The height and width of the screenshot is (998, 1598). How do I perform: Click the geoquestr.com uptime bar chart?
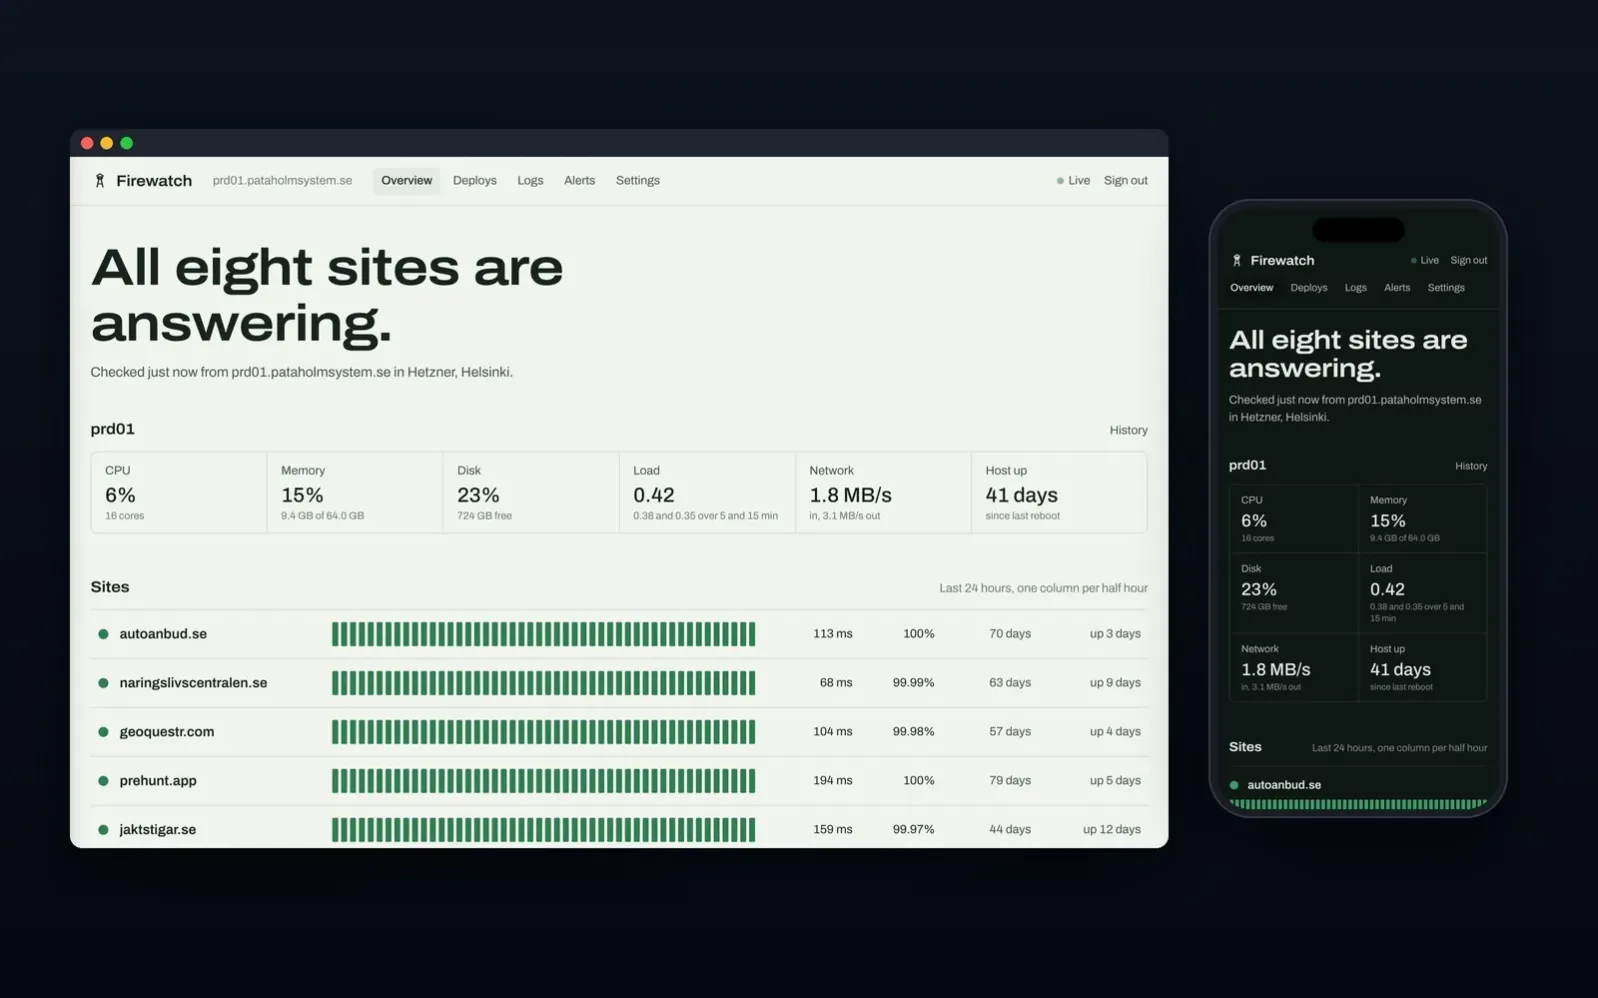(543, 732)
